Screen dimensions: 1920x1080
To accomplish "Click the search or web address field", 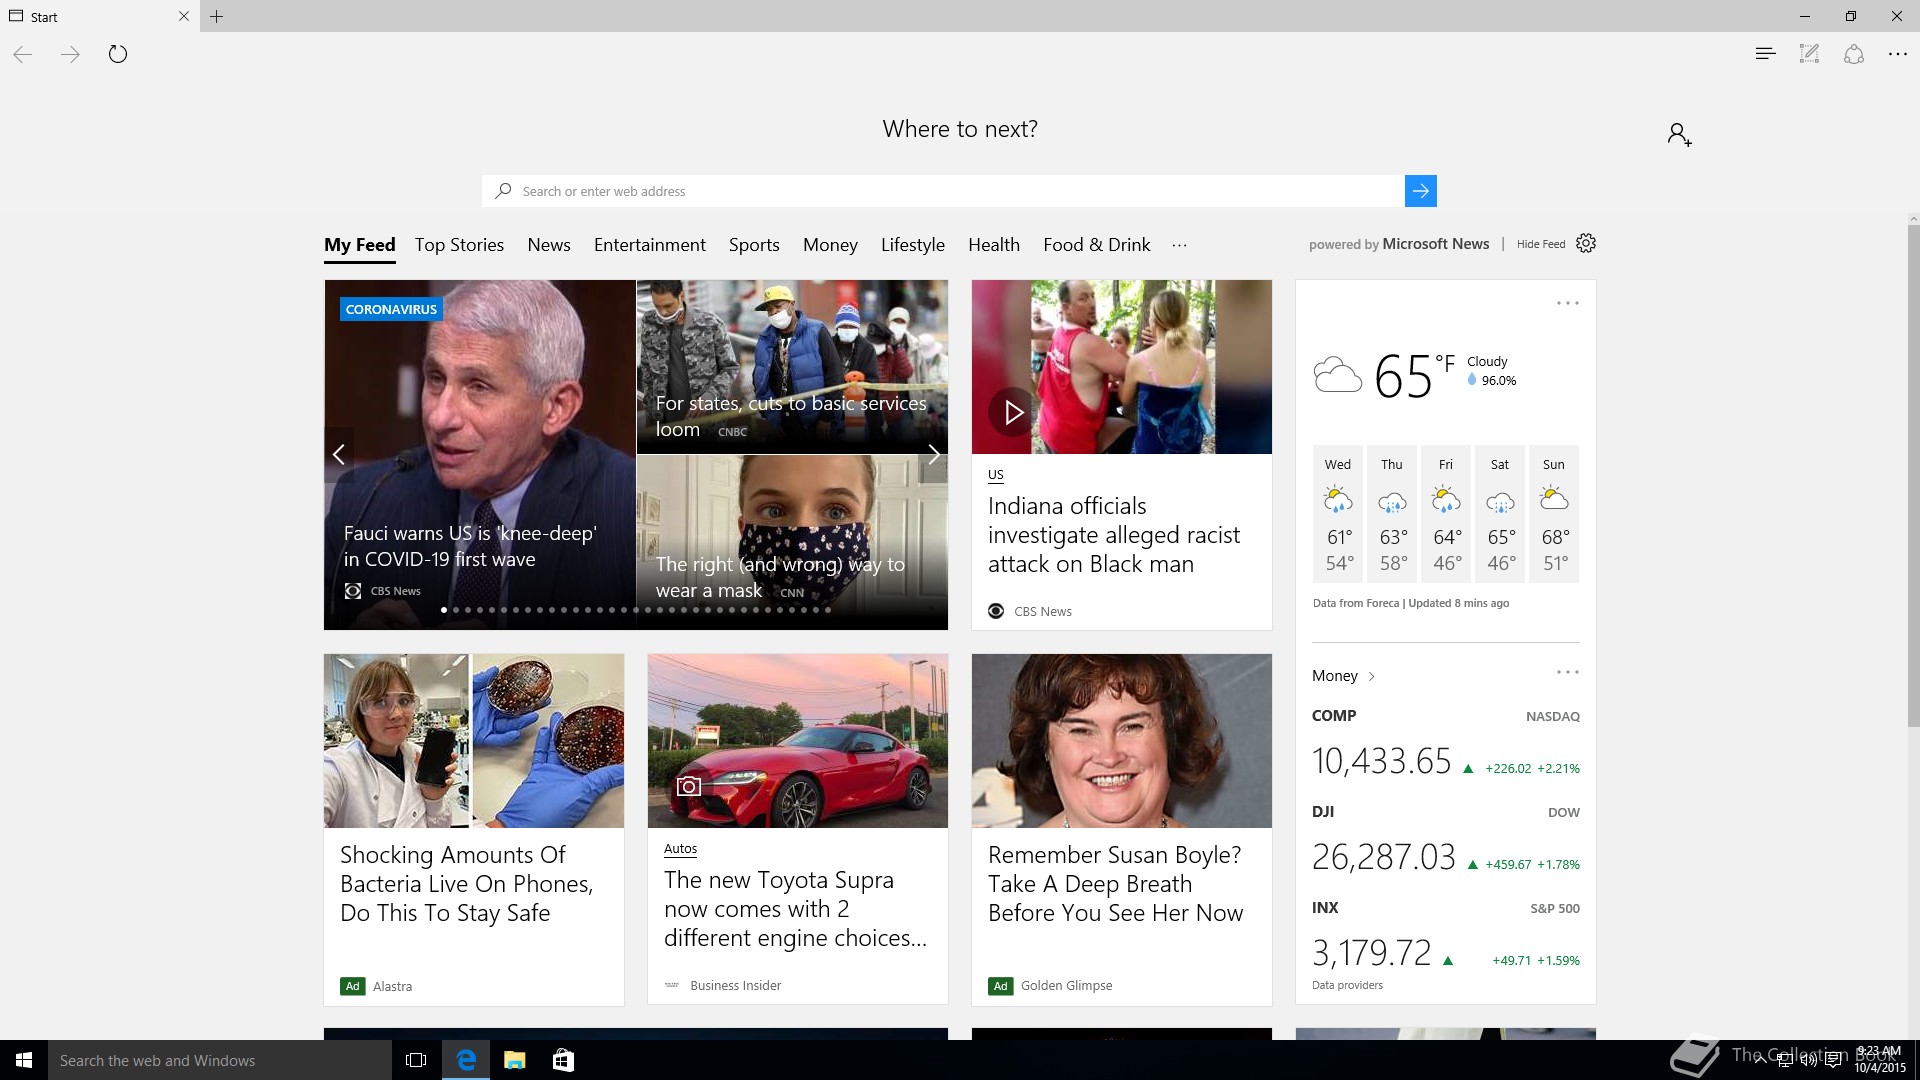I will coord(943,191).
